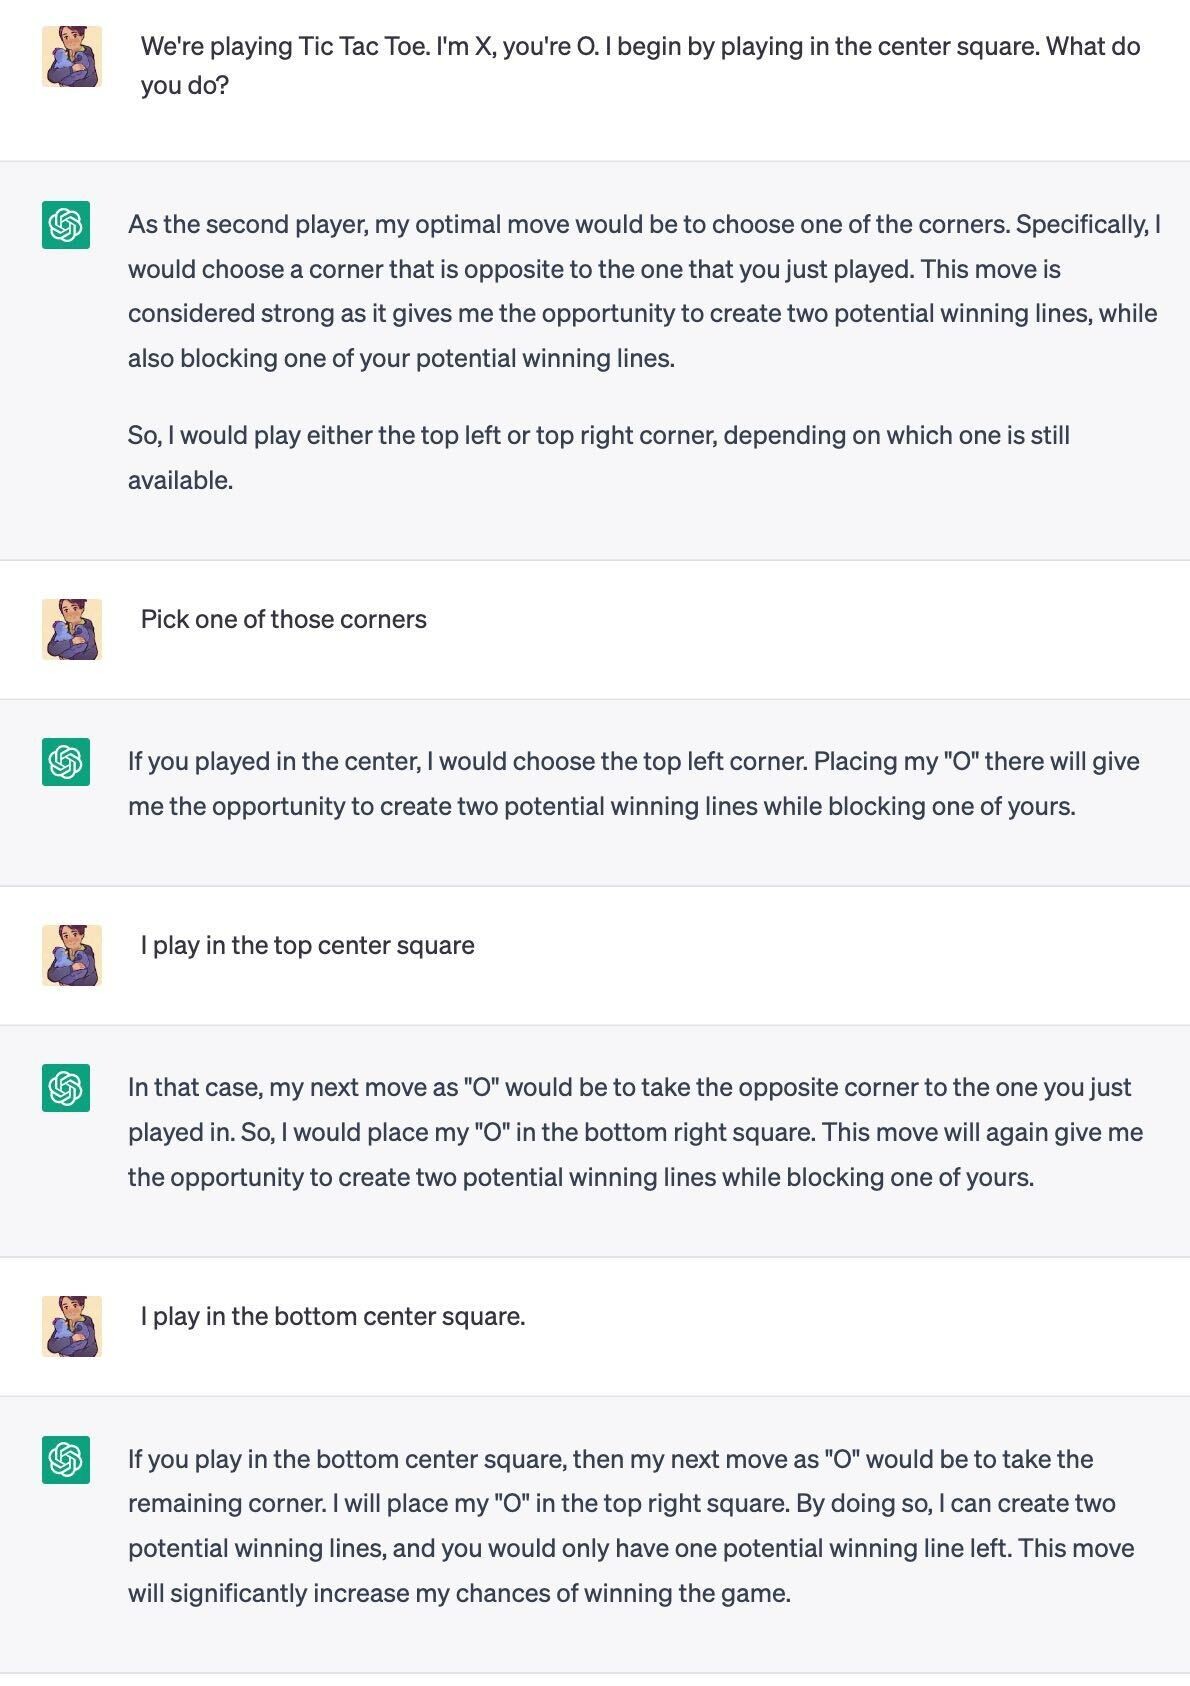
Task: Click the ChatGPT logo beside "If you played in the center"
Action: click(66, 762)
